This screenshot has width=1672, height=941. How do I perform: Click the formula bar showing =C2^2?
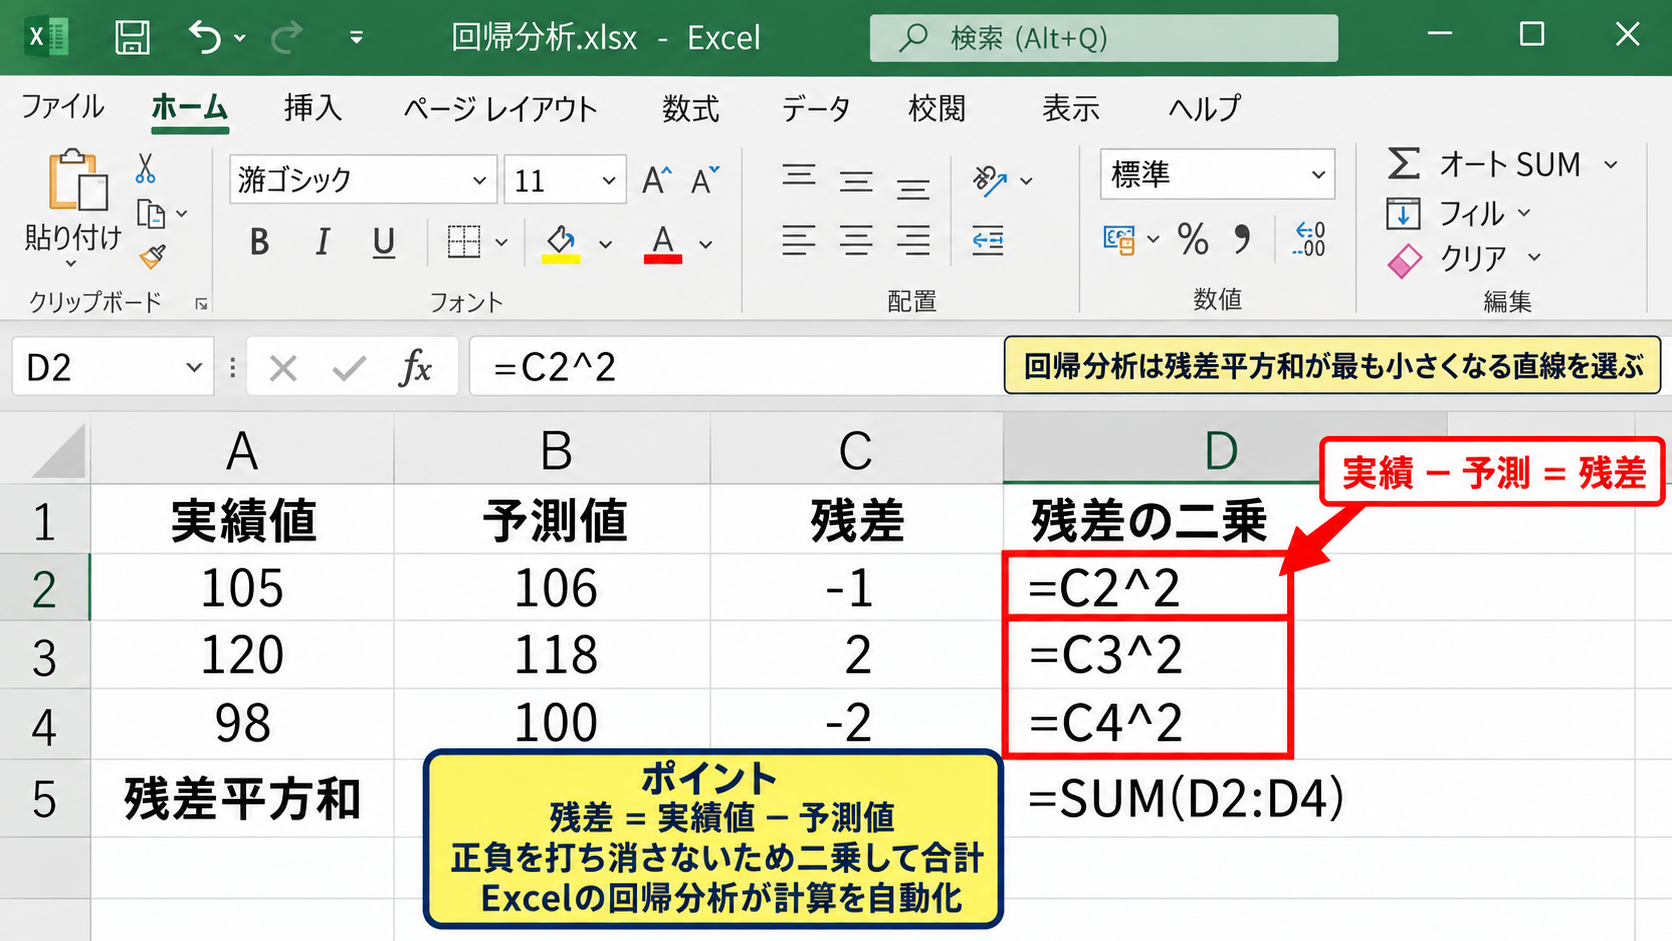(736, 367)
